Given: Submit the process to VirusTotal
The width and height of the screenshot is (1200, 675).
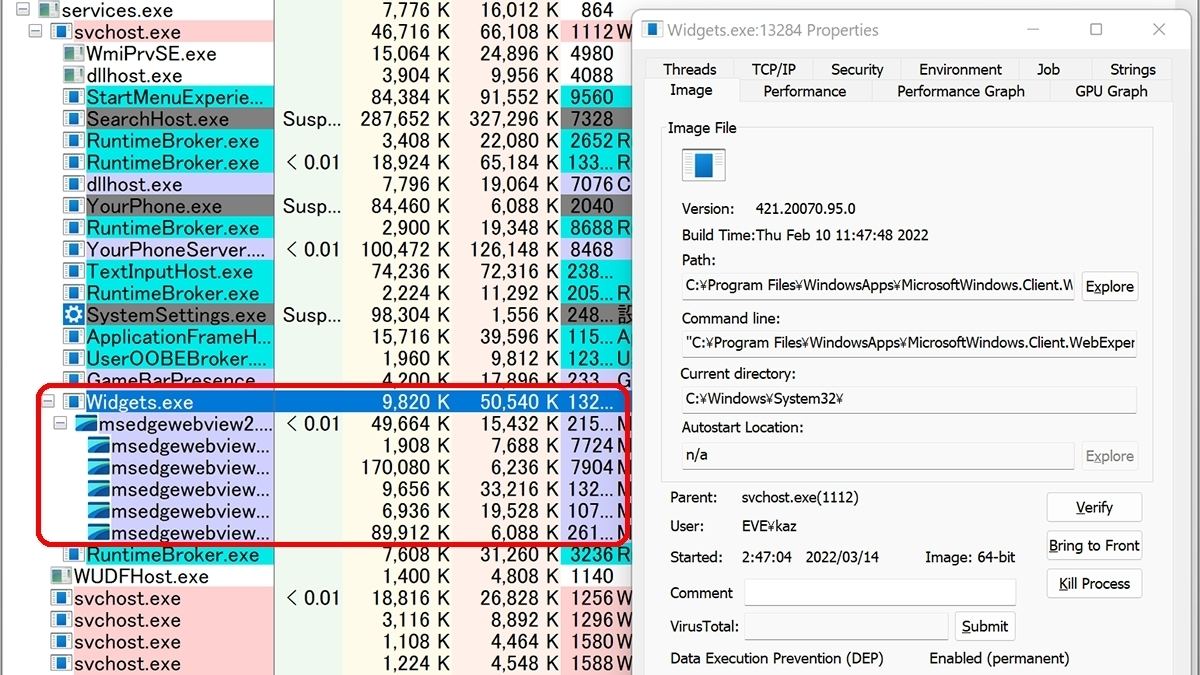Looking at the screenshot, I should tap(985, 626).
